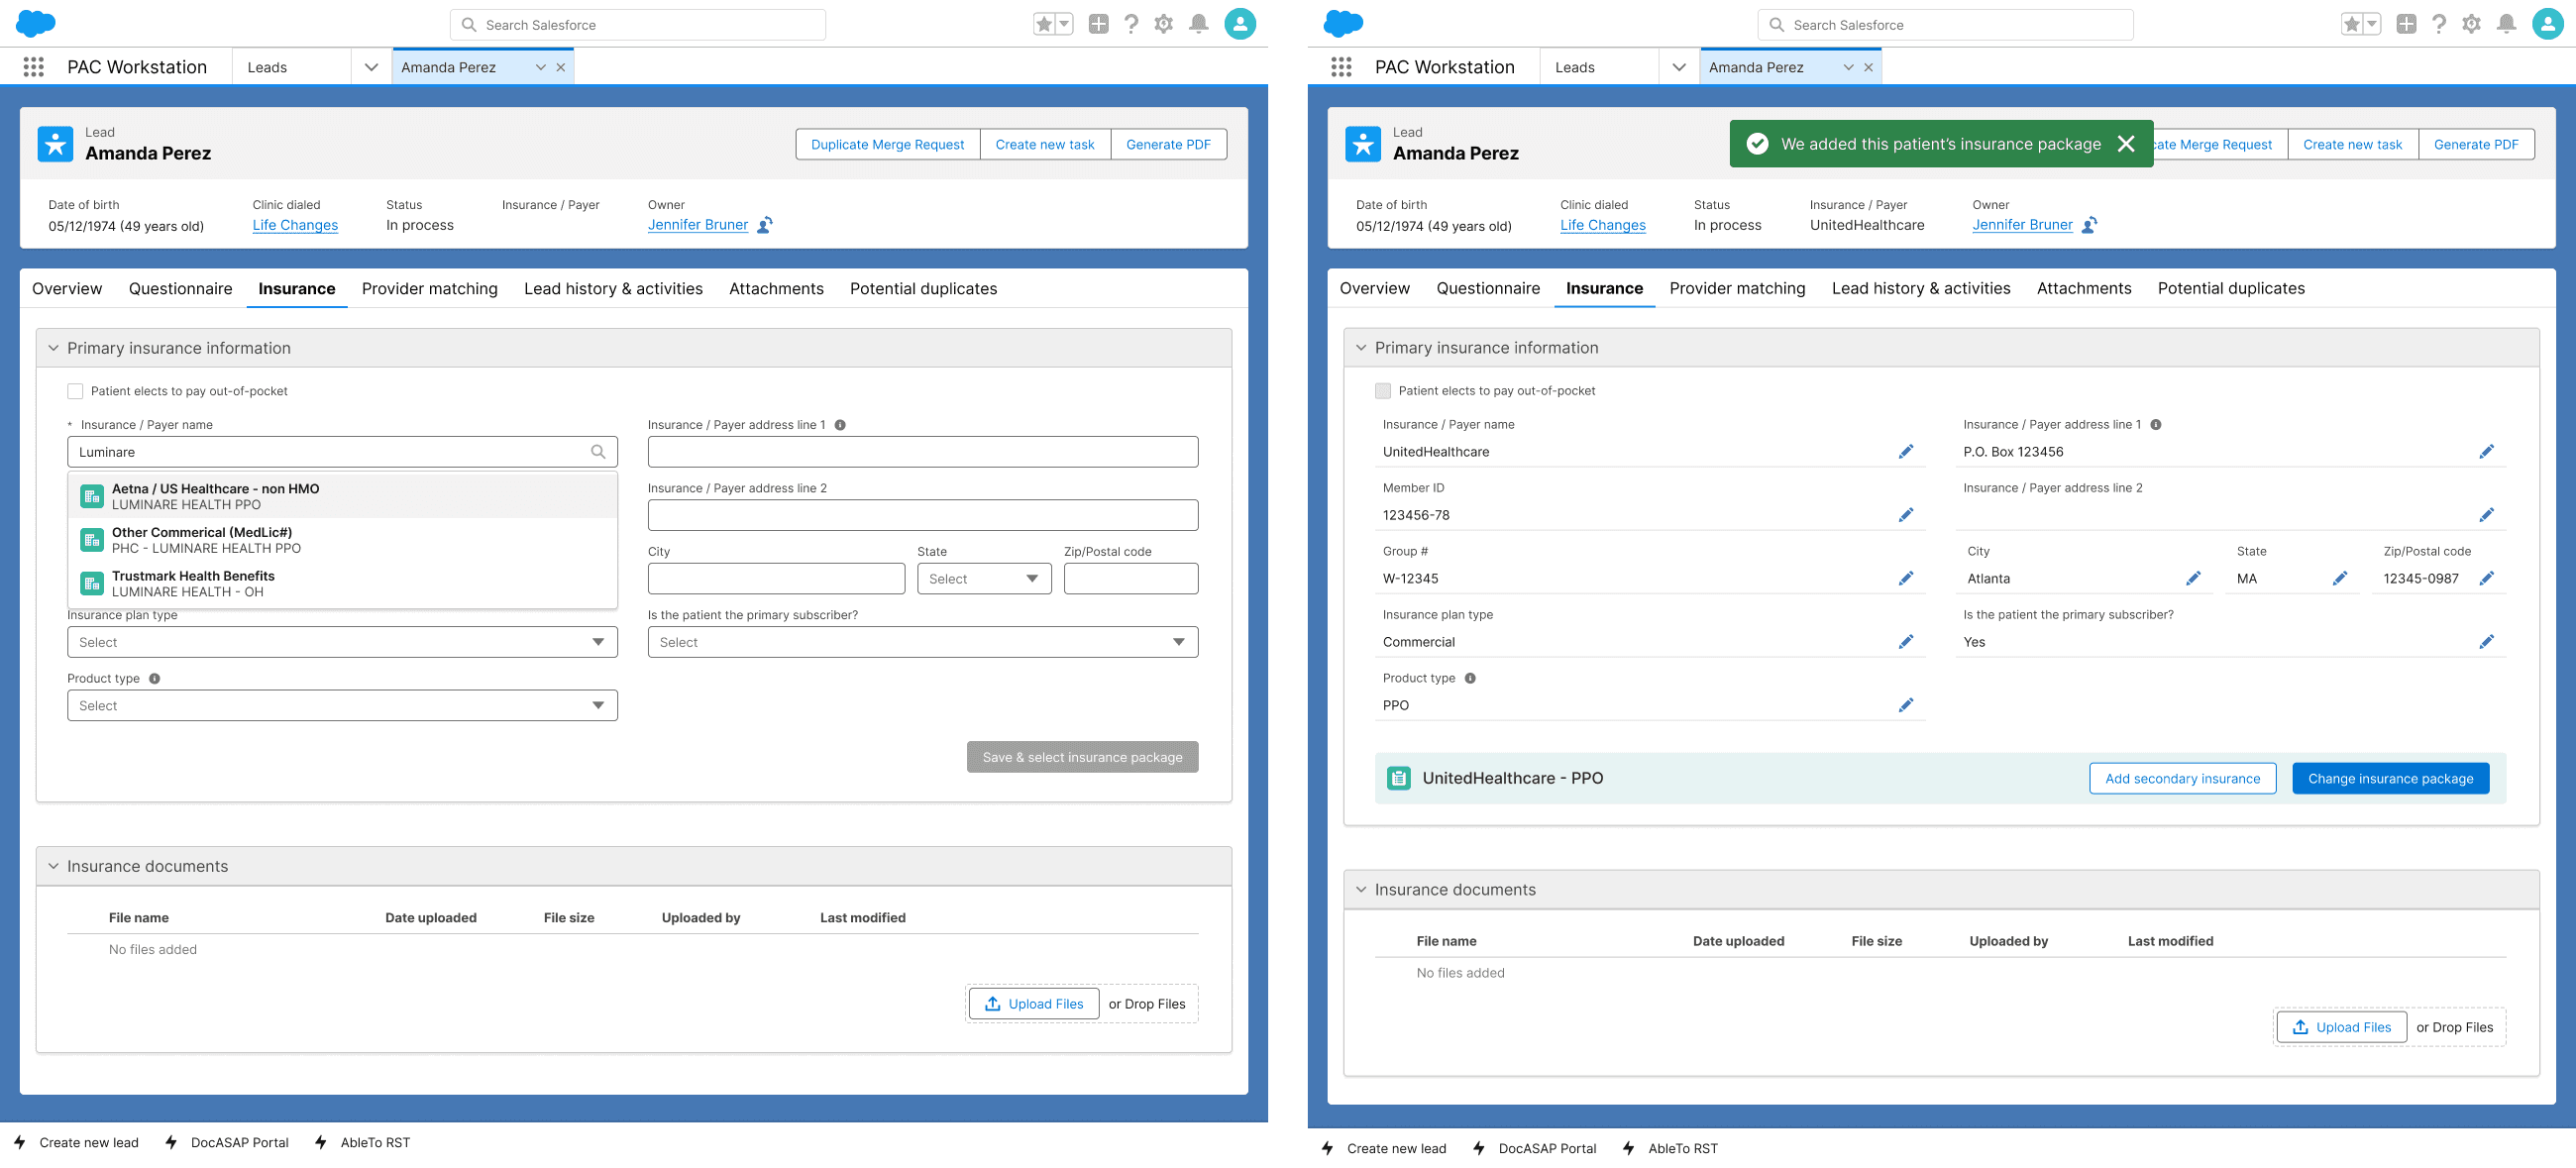The image size is (2576, 1168).
Task: Click Create new task button, left window
Action: [x=1045, y=145]
